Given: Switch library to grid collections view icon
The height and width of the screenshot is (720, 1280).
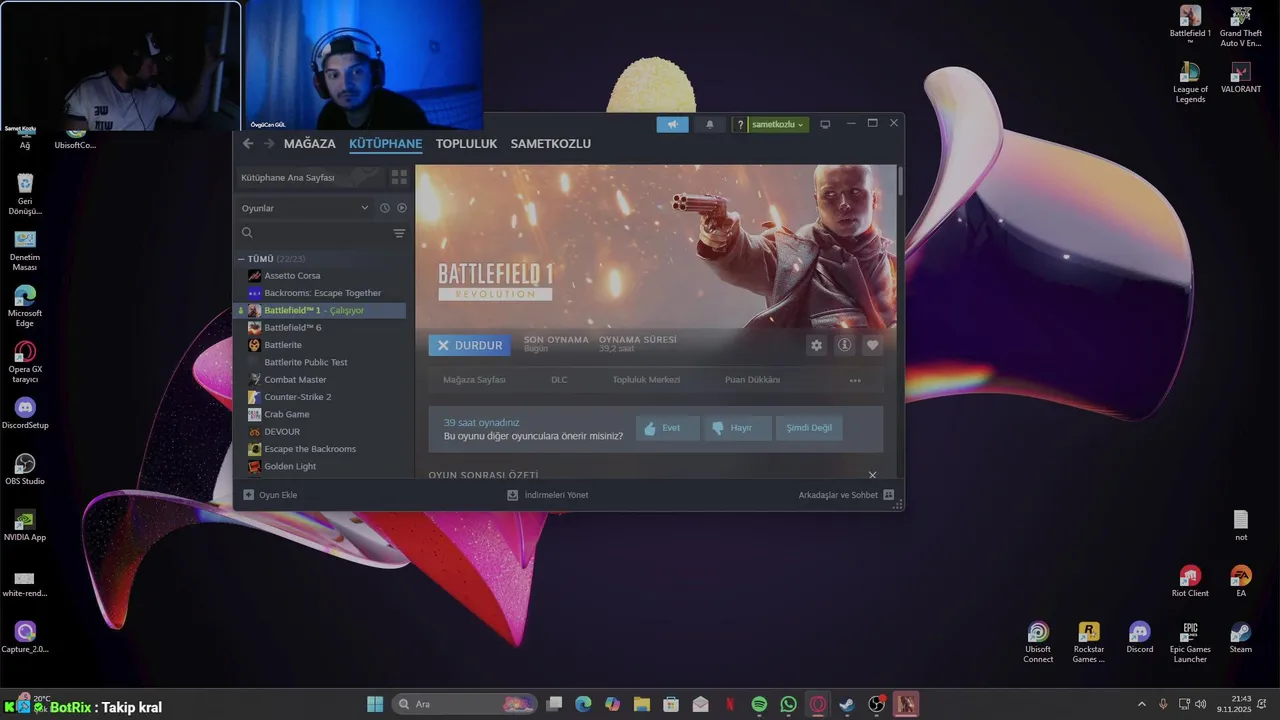Looking at the screenshot, I should pos(399,177).
